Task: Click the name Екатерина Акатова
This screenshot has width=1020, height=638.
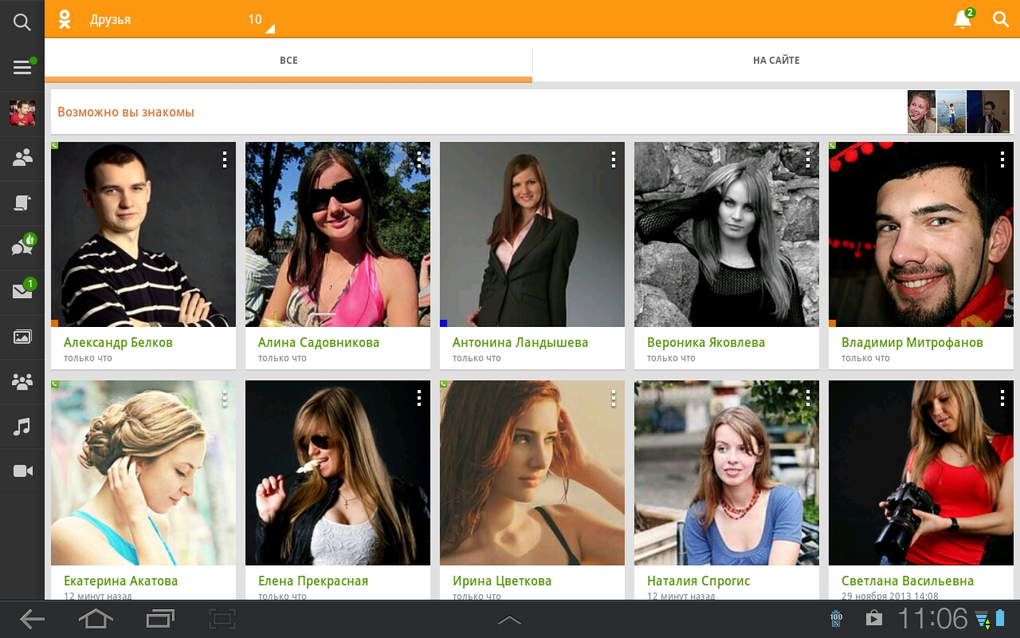Action: tap(120, 581)
